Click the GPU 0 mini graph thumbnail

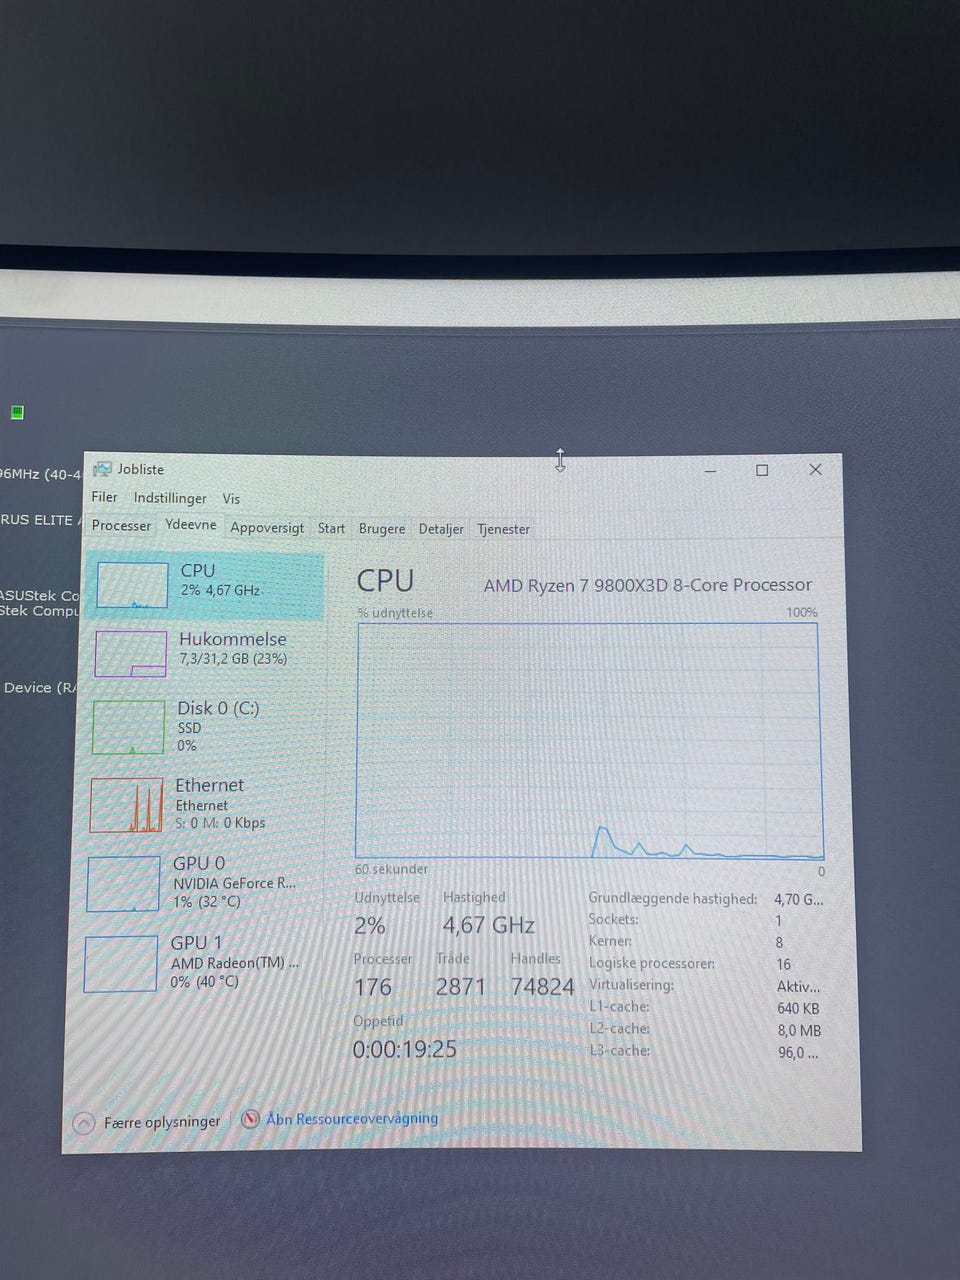[123, 884]
